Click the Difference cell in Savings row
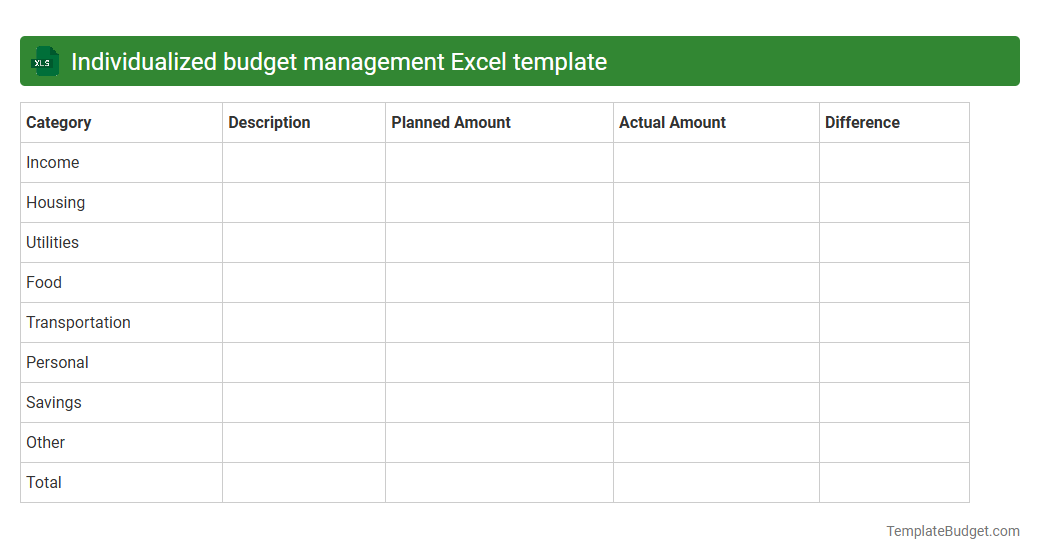Image resolution: width=1040 pixels, height=560 pixels. point(894,403)
